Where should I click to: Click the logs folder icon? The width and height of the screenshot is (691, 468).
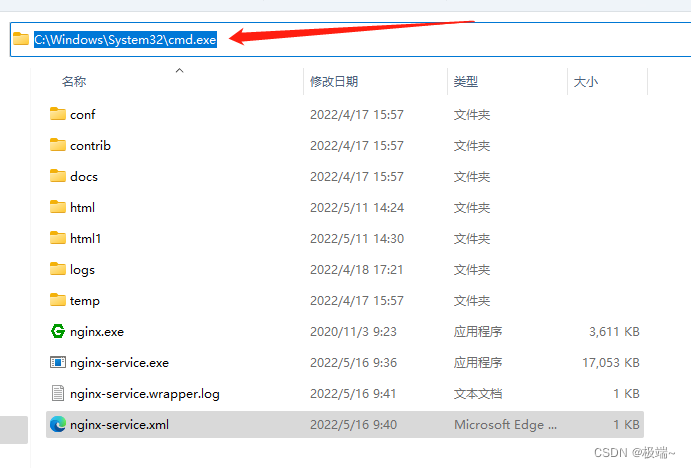click(58, 269)
